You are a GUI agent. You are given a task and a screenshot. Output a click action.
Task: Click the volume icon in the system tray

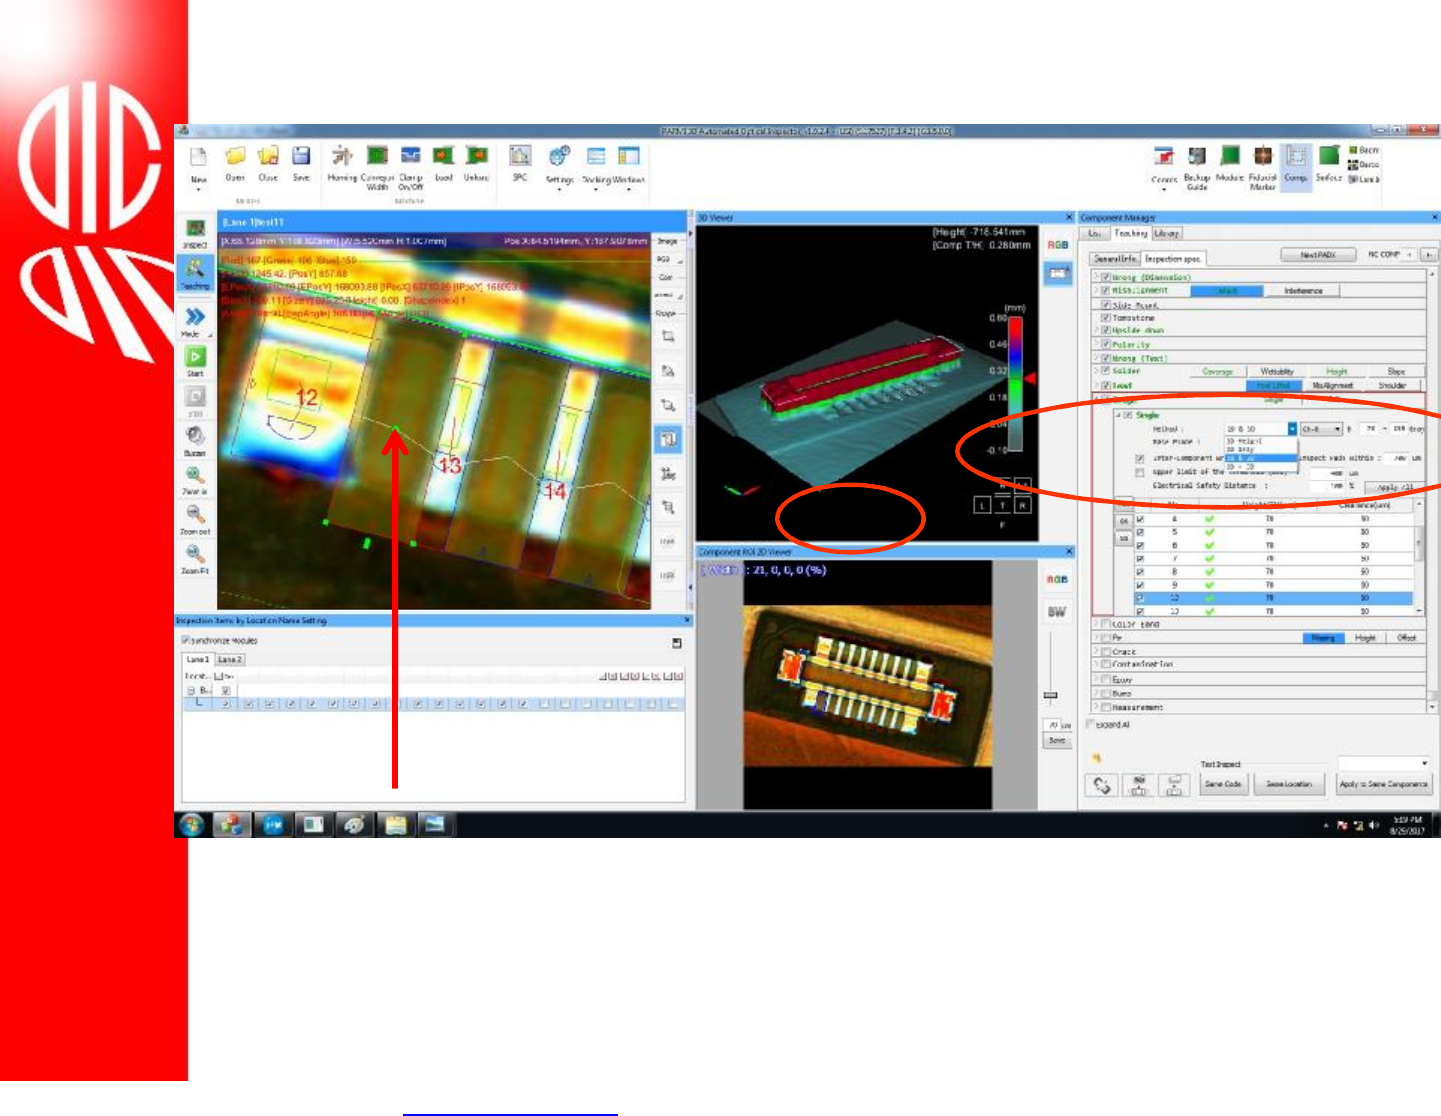[x=1373, y=826]
